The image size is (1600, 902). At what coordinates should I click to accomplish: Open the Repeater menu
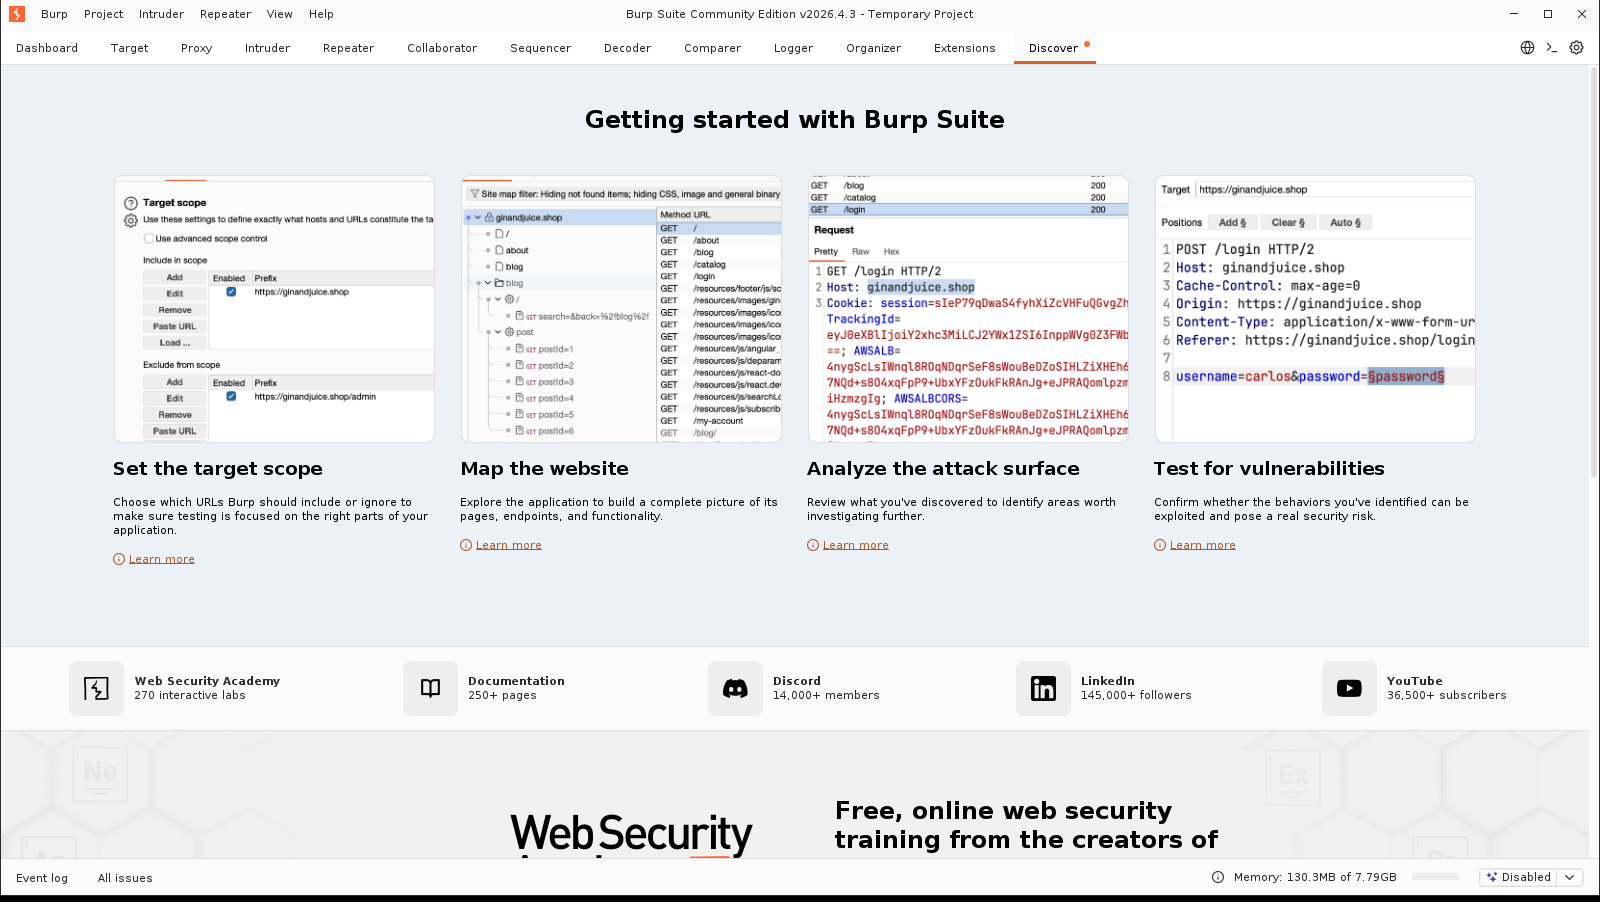point(225,14)
